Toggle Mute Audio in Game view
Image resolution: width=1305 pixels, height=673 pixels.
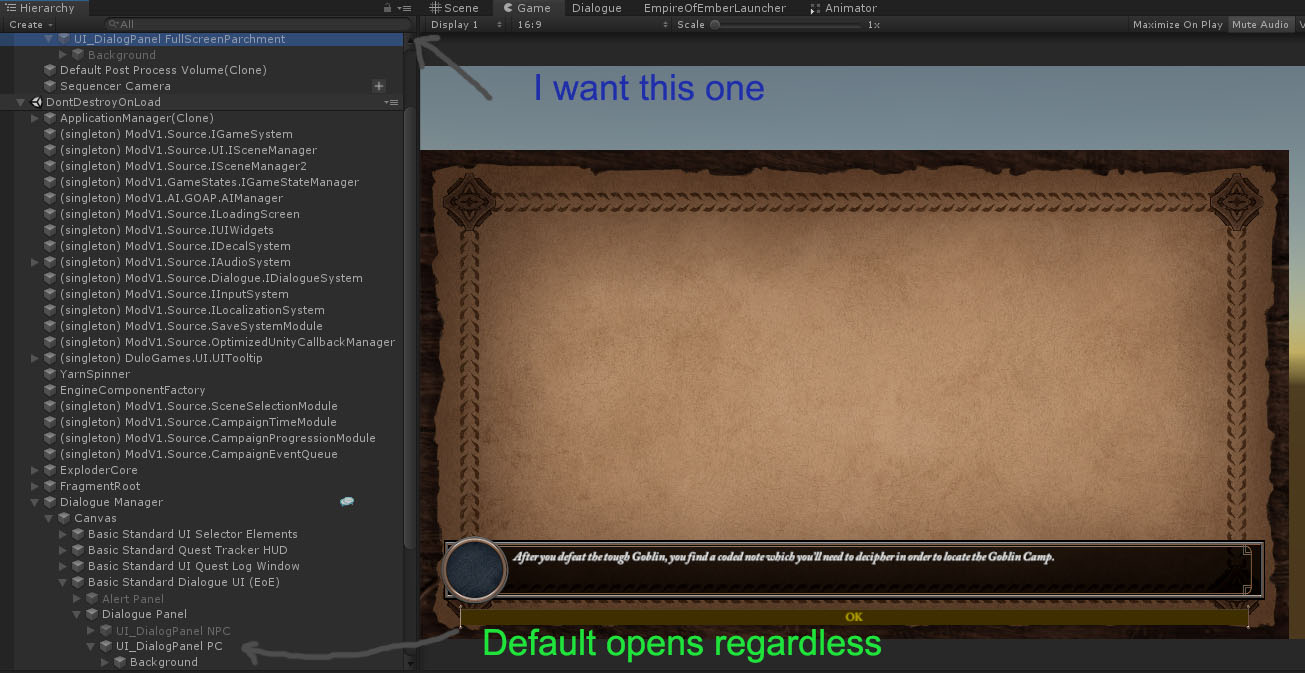(x=1260, y=24)
